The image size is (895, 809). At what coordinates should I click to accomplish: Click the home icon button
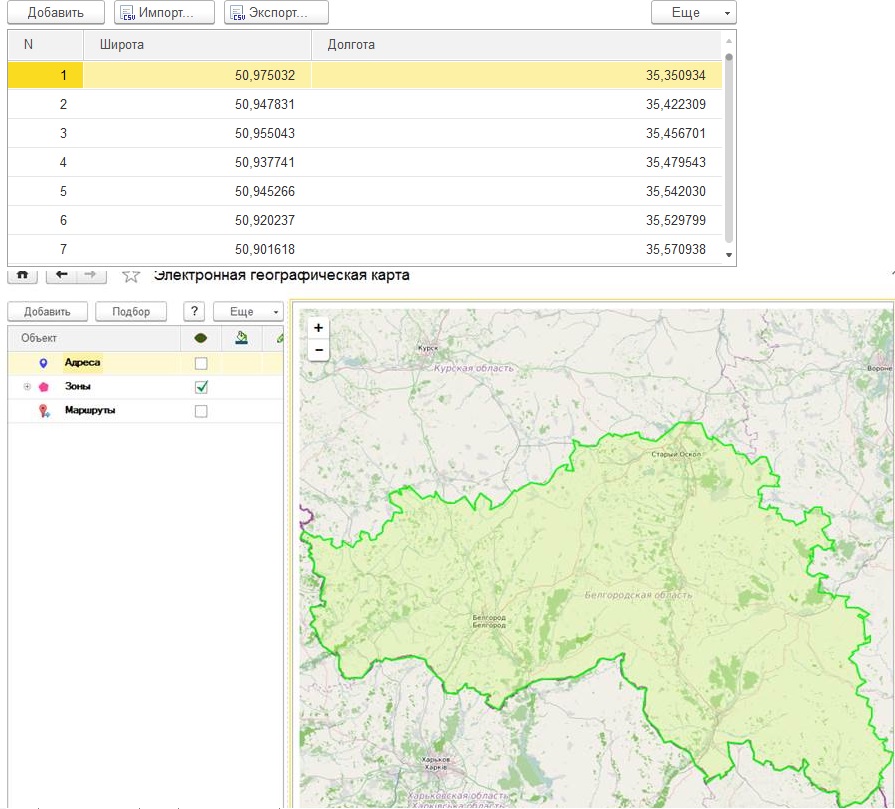[22, 274]
